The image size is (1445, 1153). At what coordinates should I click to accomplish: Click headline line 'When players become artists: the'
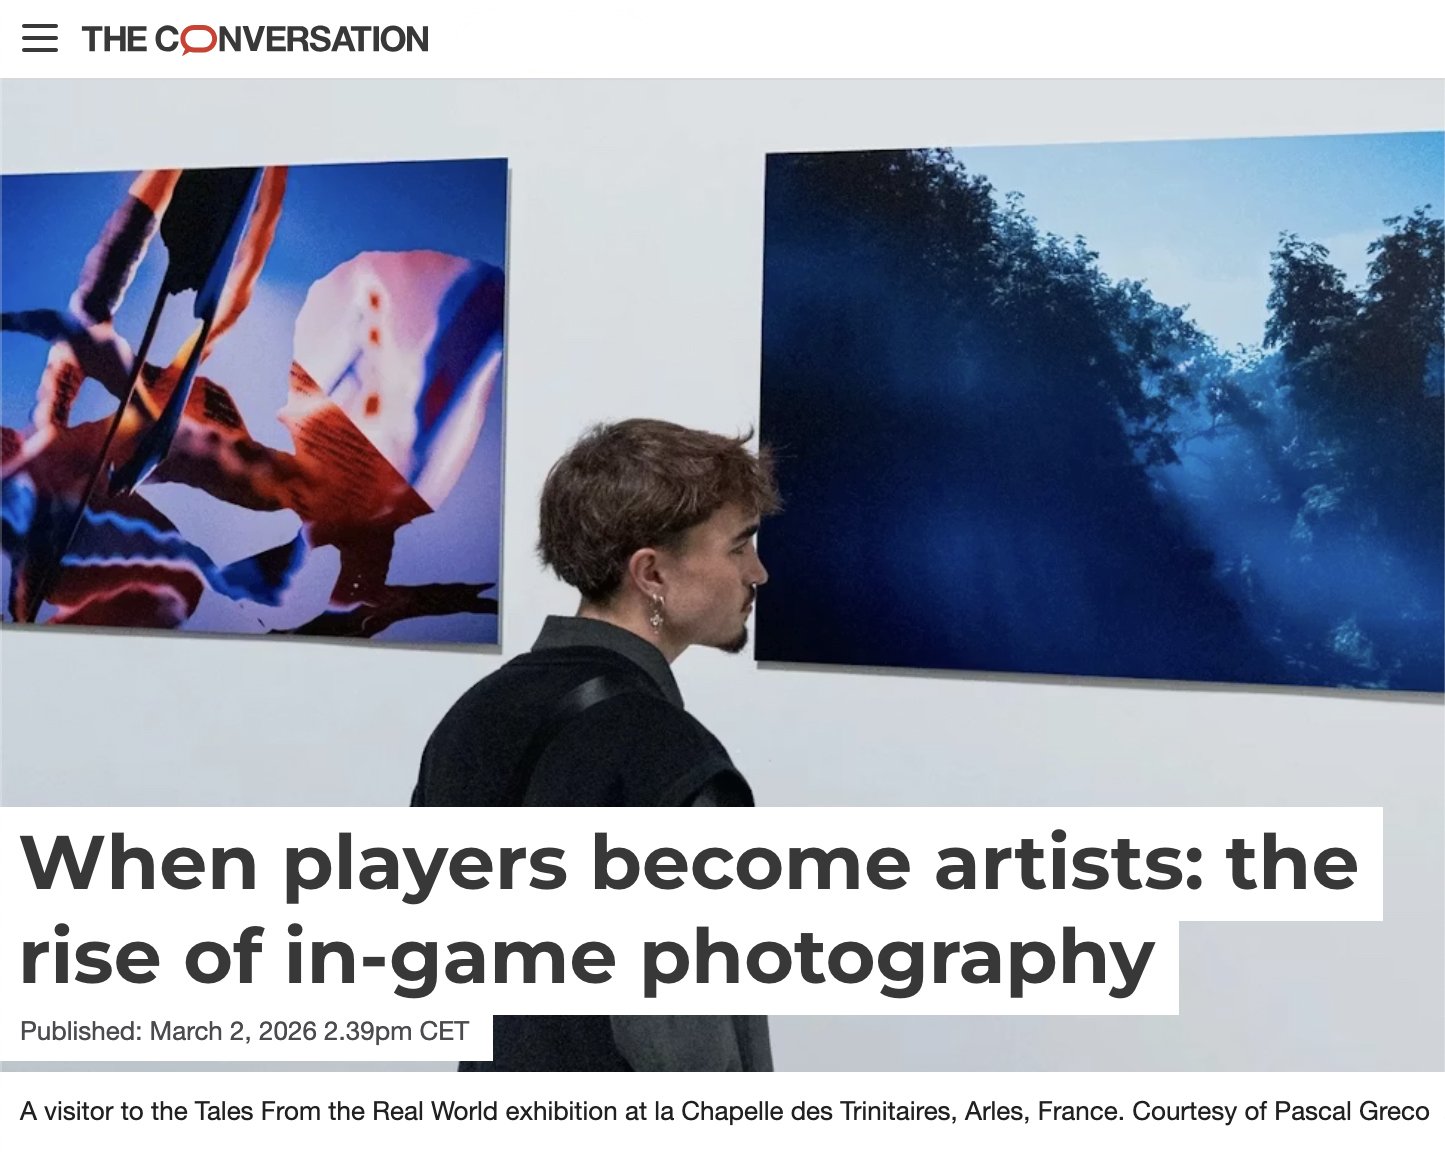tap(689, 863)
